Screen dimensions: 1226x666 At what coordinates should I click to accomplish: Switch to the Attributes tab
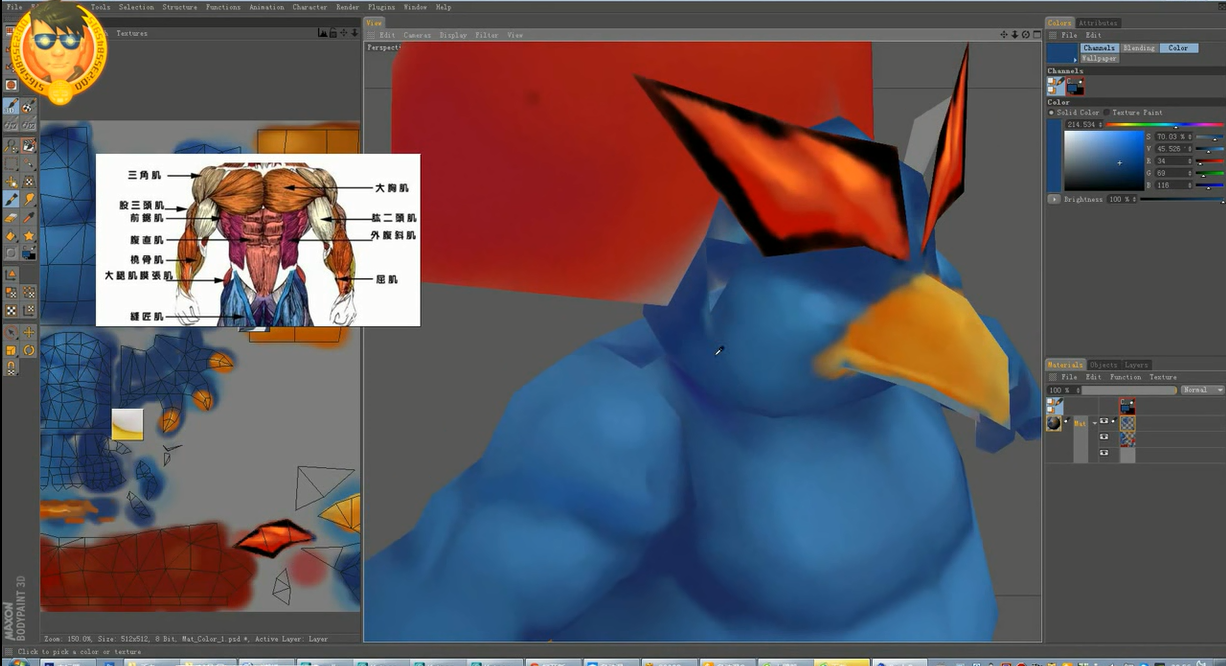pos(1099,23)
